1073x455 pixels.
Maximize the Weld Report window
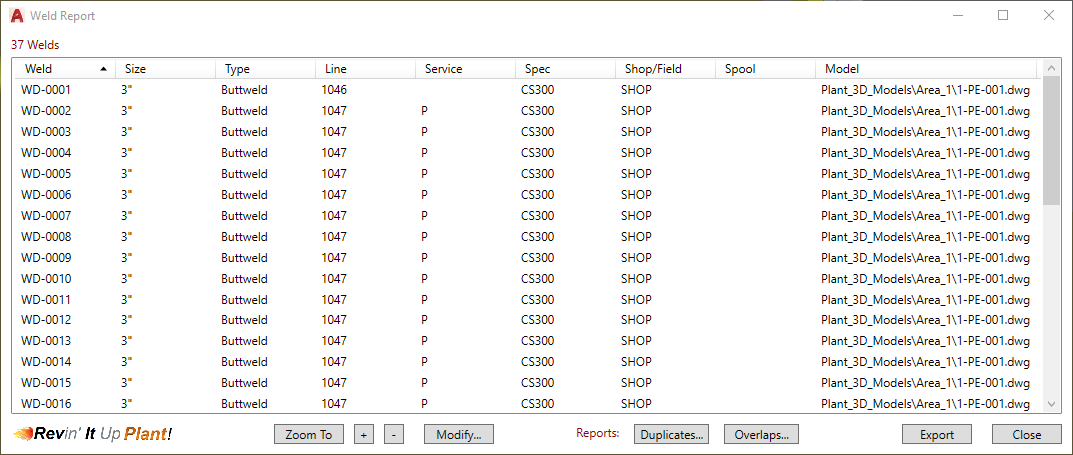tap(1003, 16)
